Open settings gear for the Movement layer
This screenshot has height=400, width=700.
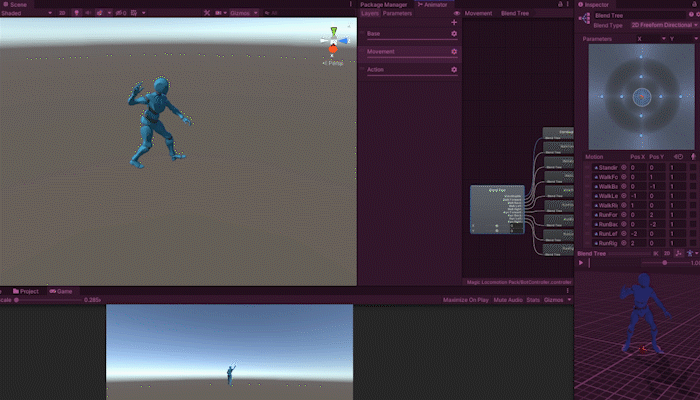coord(454,52)
